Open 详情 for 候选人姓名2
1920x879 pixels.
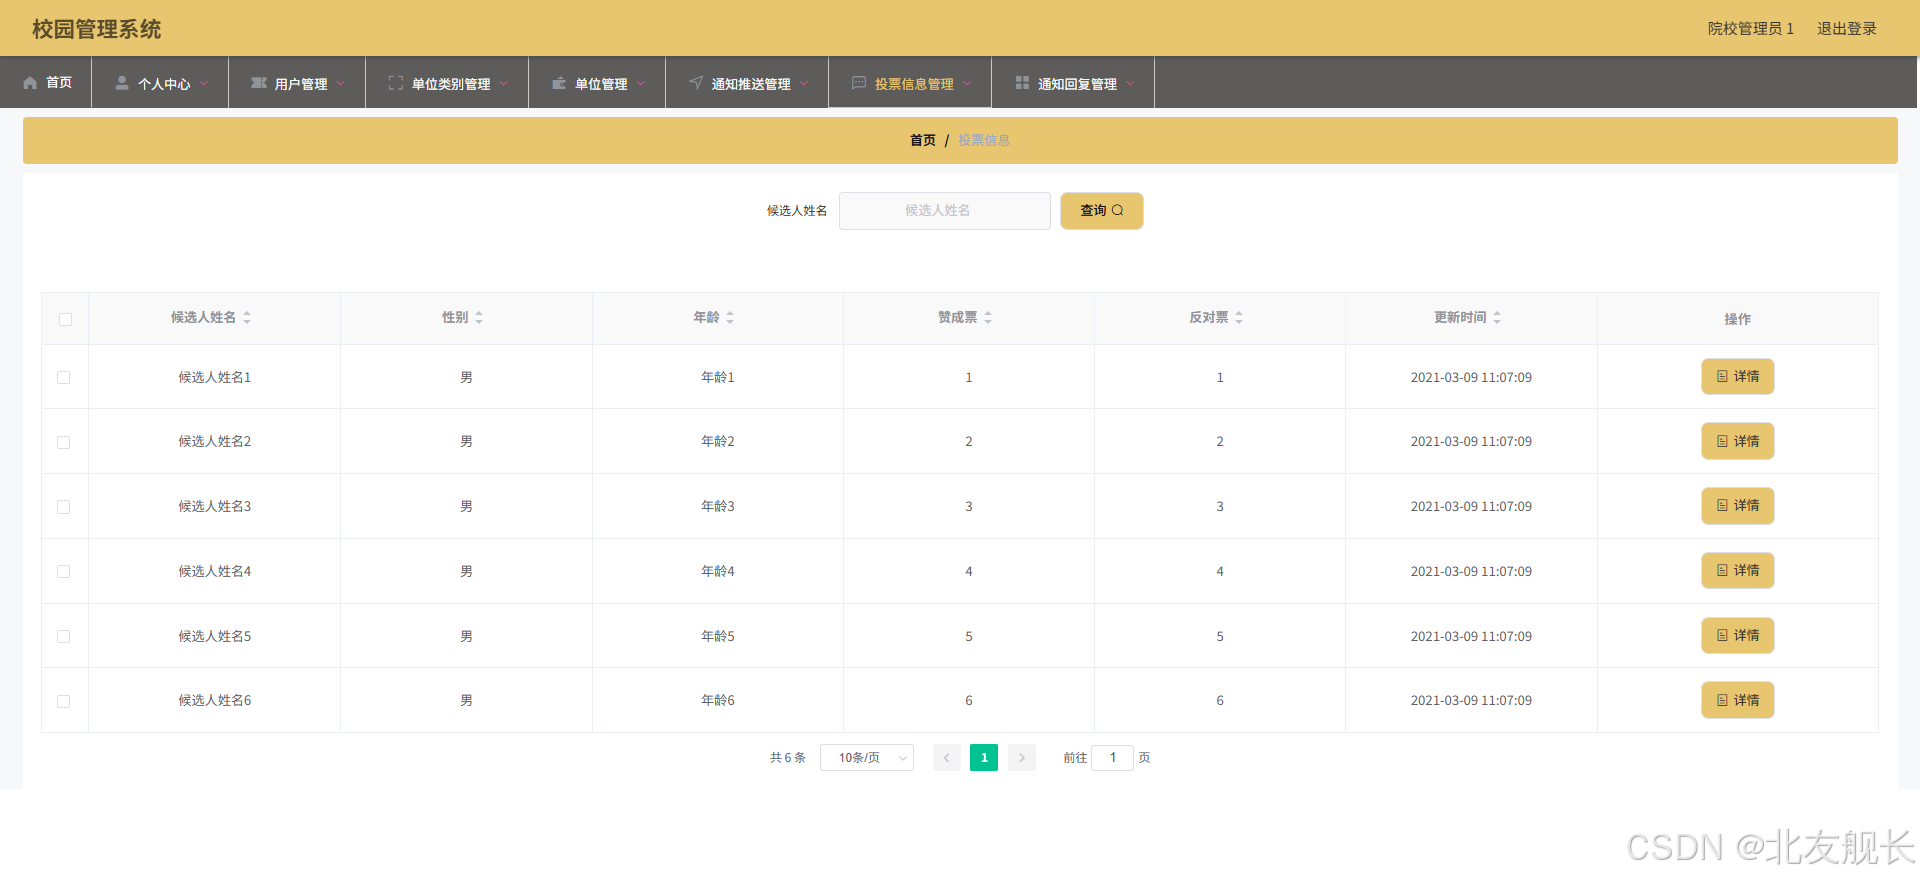1738,441
